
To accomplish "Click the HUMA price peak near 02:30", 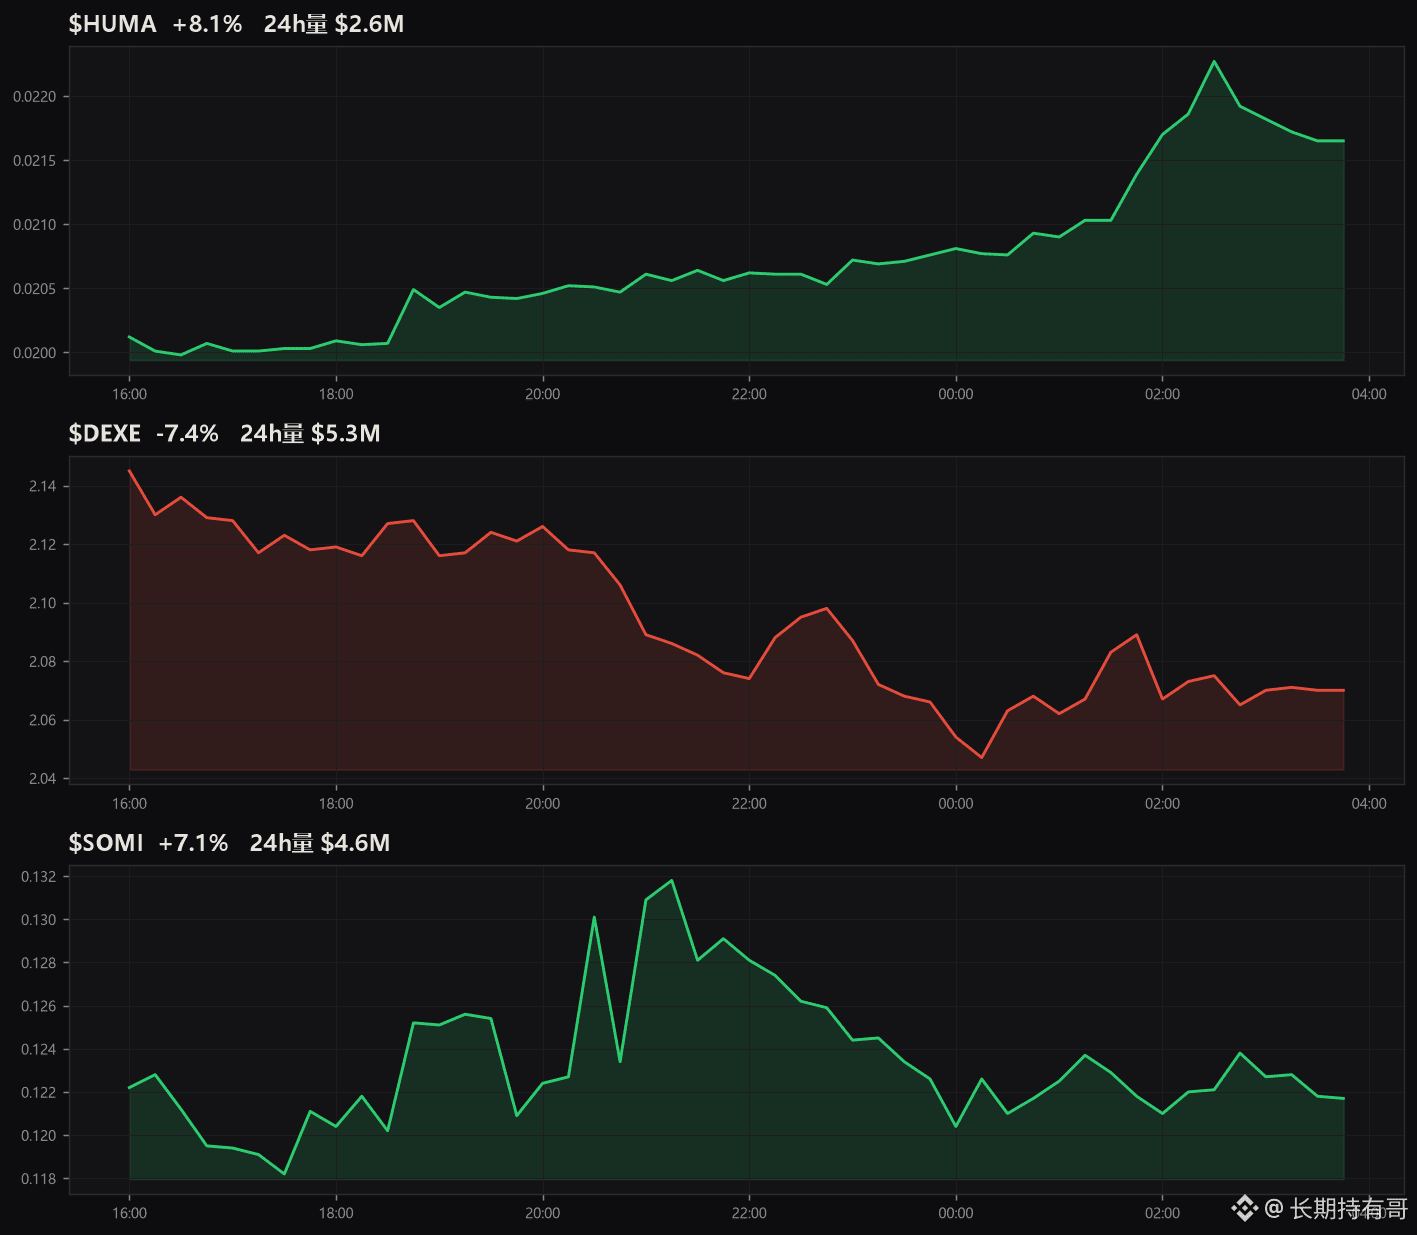I will (1214, 61).
